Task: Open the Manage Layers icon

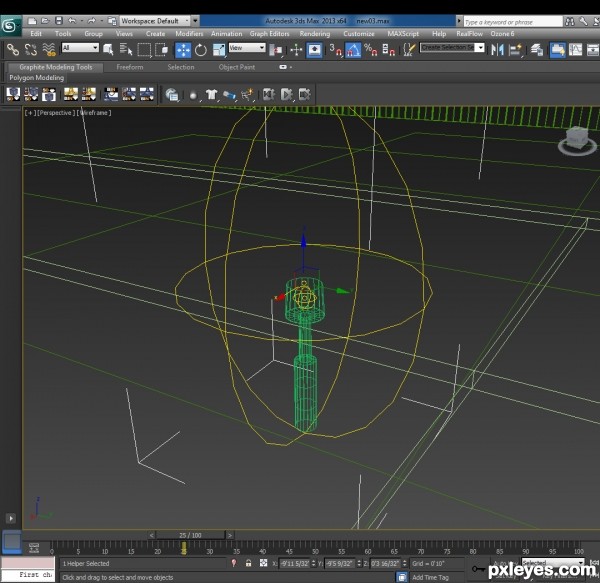Action: pyautogui.click(x=537, y=50)
